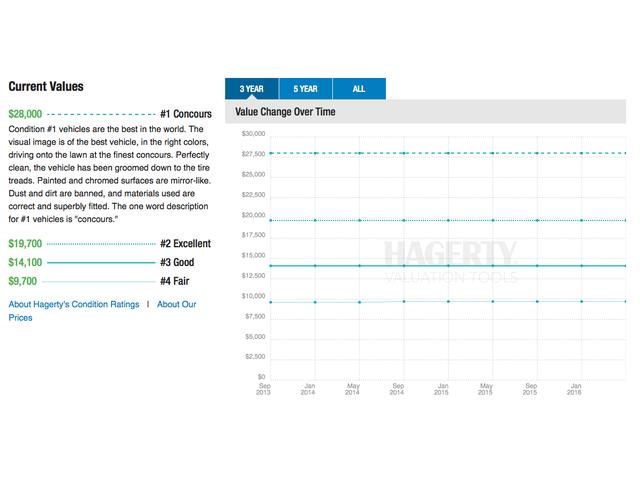This screenshot has width=640, height=480.
Task: Click the Jan 2015 x-axis label
Action: pos(442,389)
